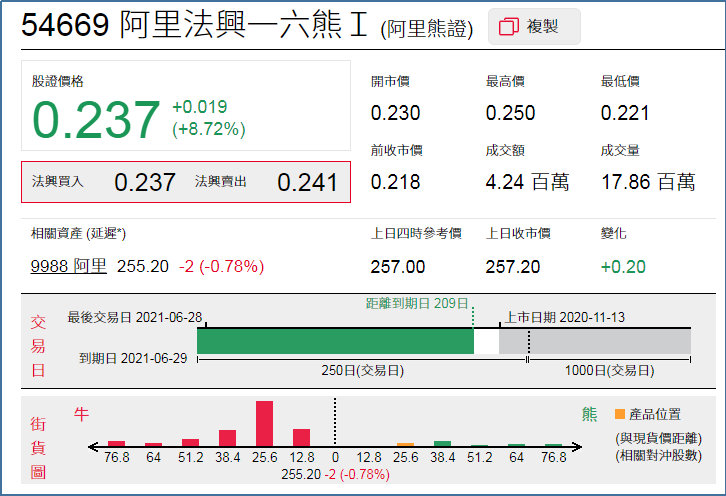Click the 最後交易日 2021-06-28 label
The image size is (726, 496).
click(135, 317)
